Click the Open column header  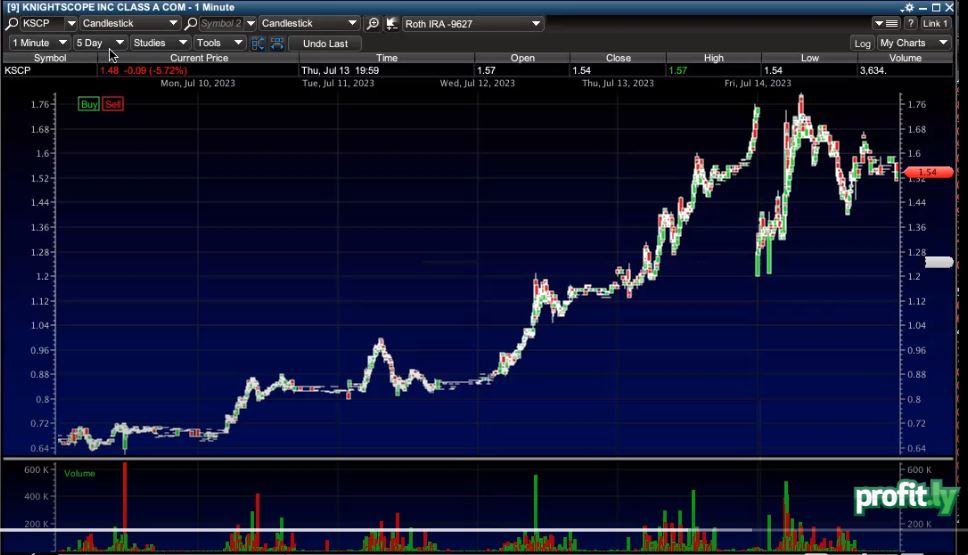click(522, 57)
